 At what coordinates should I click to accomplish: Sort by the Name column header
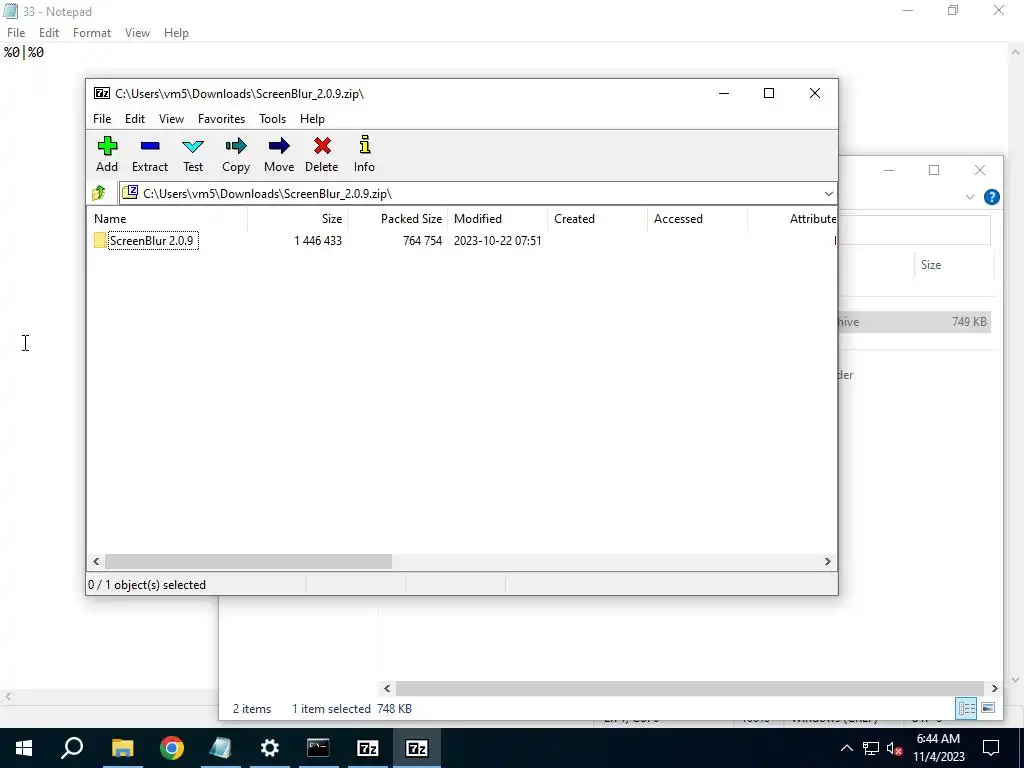[167, 219]
